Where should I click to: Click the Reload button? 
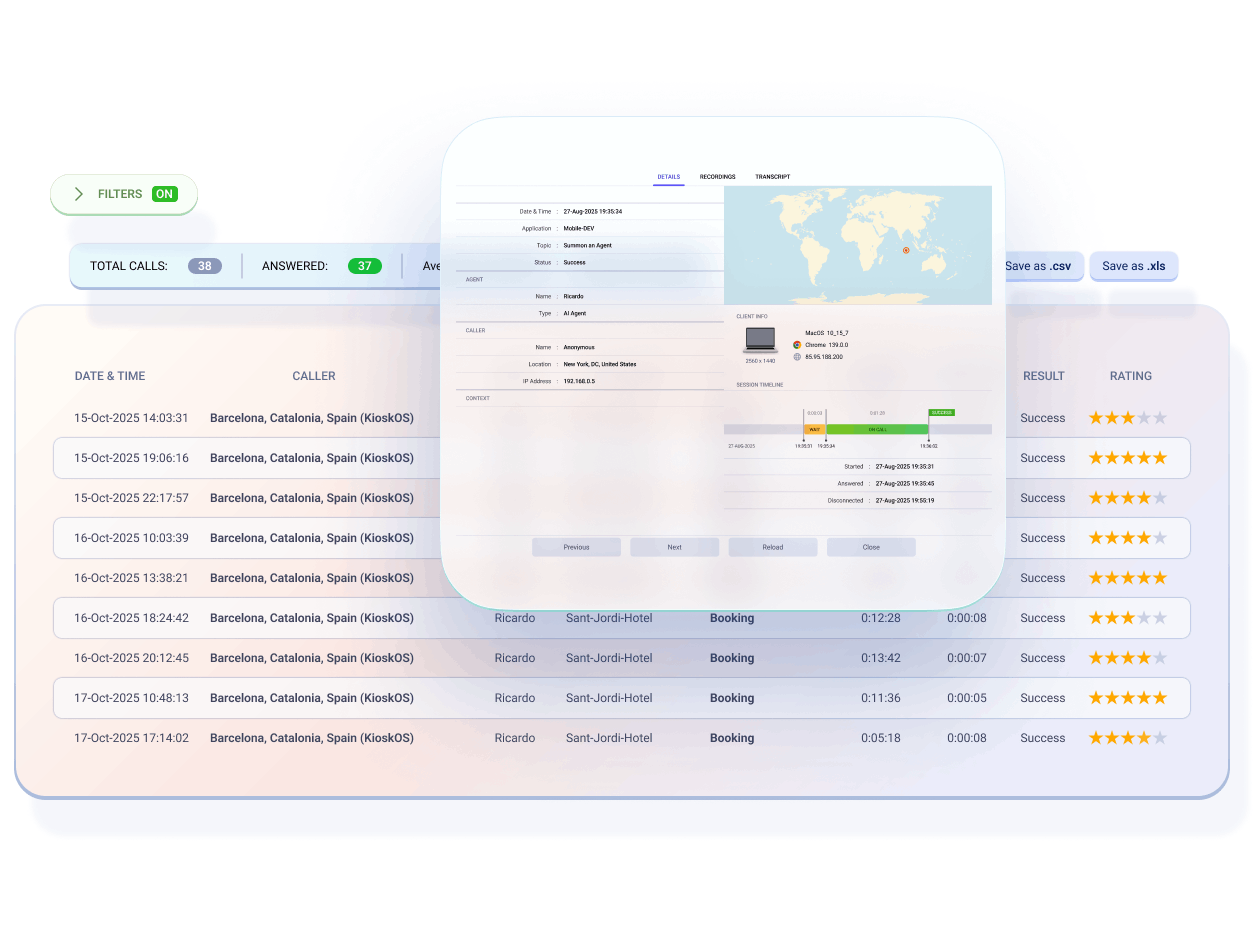point(772,547)
